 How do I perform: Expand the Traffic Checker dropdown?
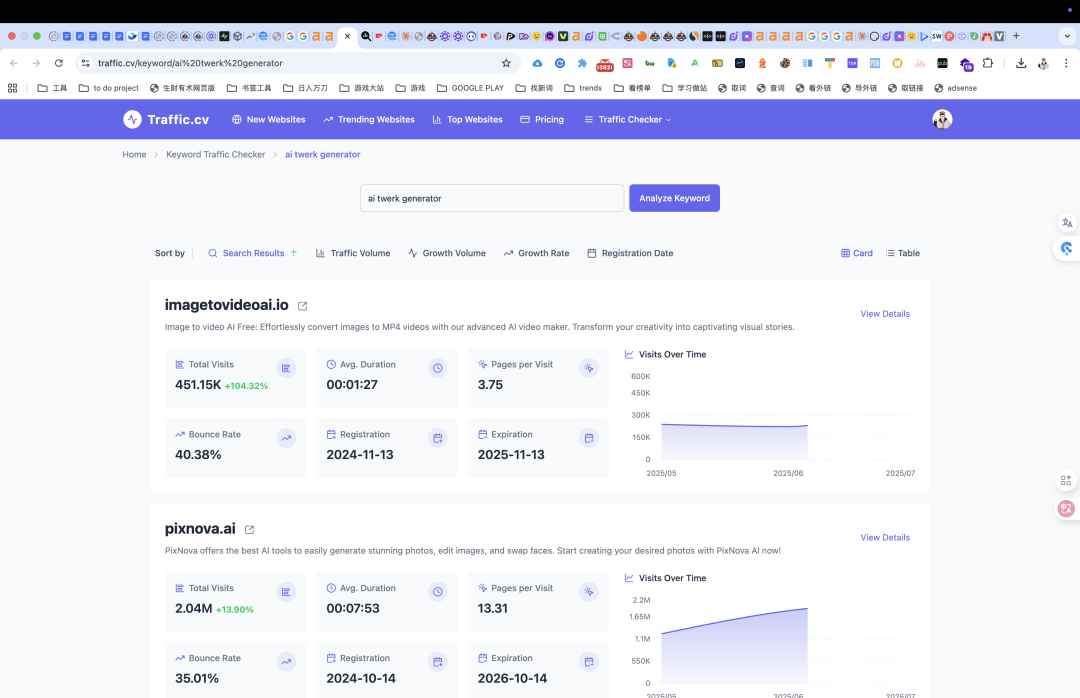(627, 119)
